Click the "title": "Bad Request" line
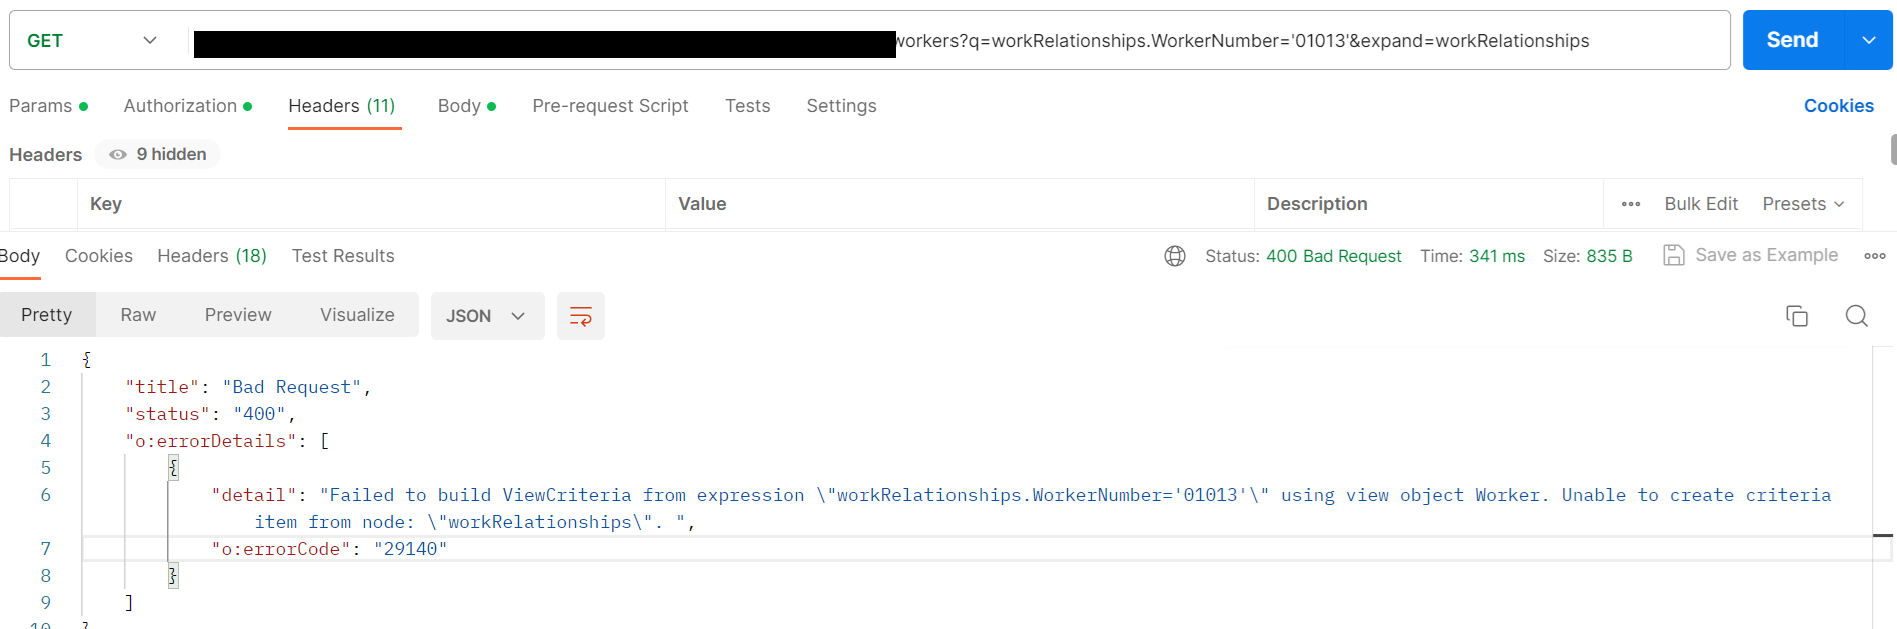This screenshot has width=1897, height=629. click(248, 387)
